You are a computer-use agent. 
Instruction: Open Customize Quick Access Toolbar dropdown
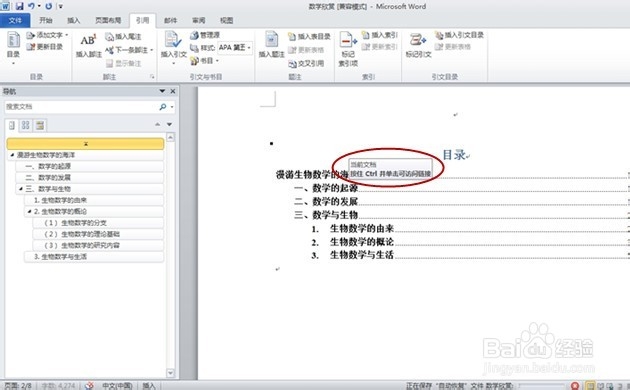coord(61,6)
